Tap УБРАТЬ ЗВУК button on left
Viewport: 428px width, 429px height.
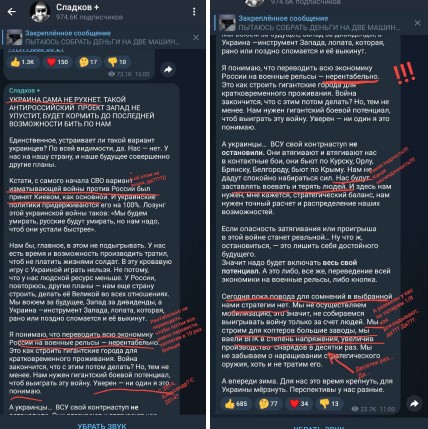click(102, 426)
